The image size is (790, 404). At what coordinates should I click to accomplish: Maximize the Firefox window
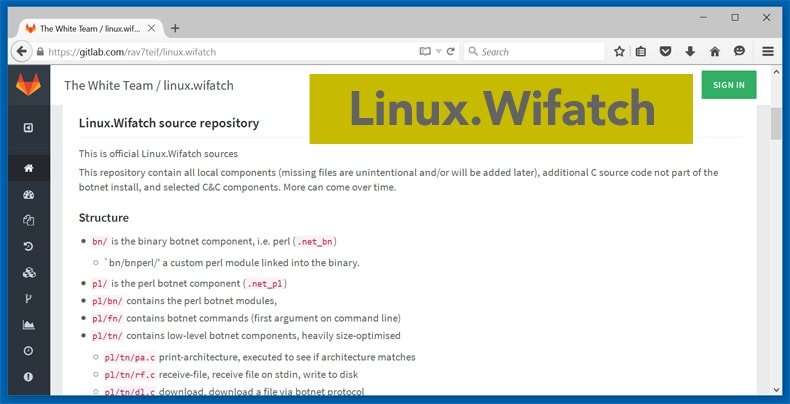click(x=735, y=18)
